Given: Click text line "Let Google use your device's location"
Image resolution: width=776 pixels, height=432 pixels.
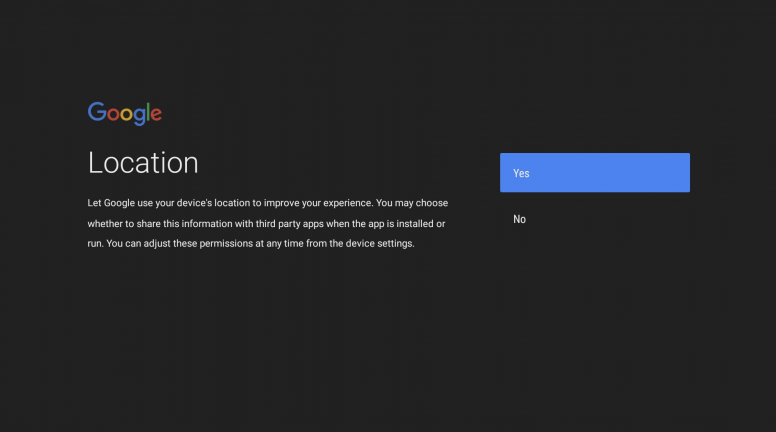Looking at the screenshot, I should click(268, 203).
